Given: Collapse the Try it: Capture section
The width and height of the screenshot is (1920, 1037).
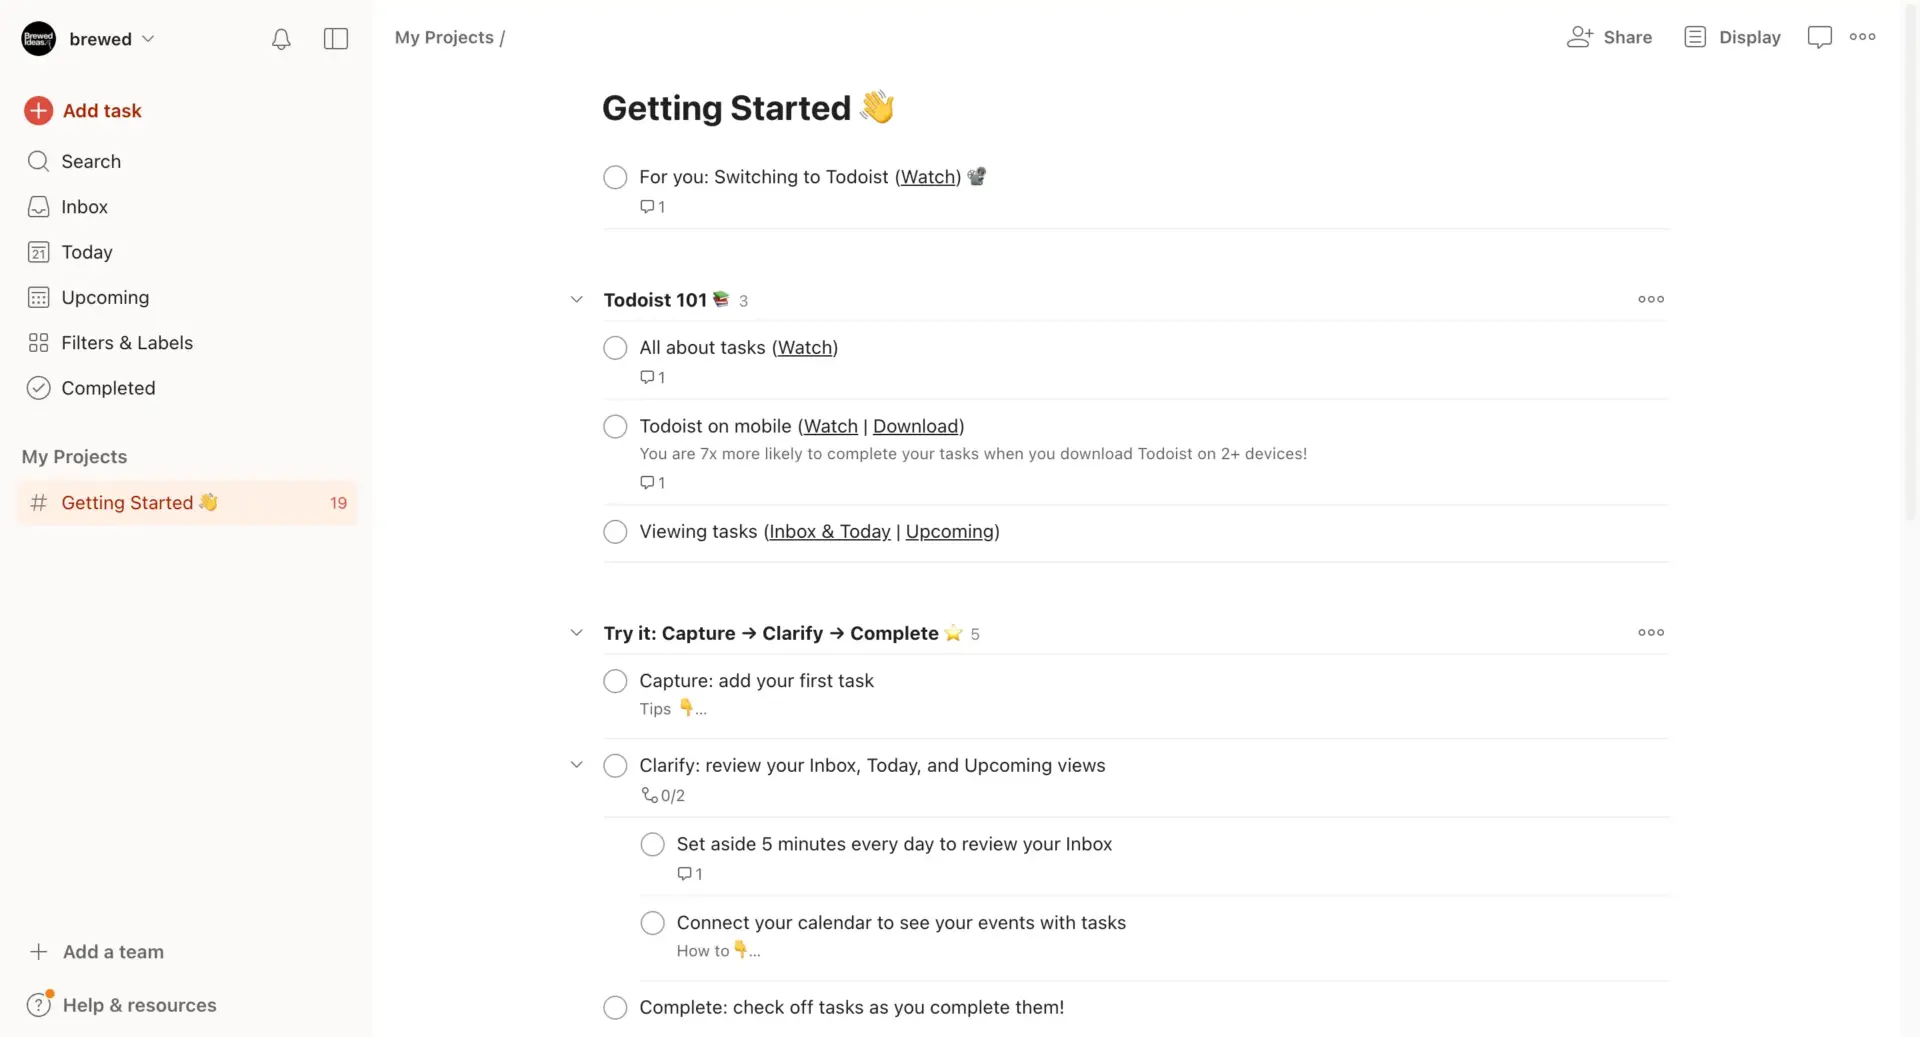Looking at the screenshot, I should pyautogui.click(x=576, y=632).
